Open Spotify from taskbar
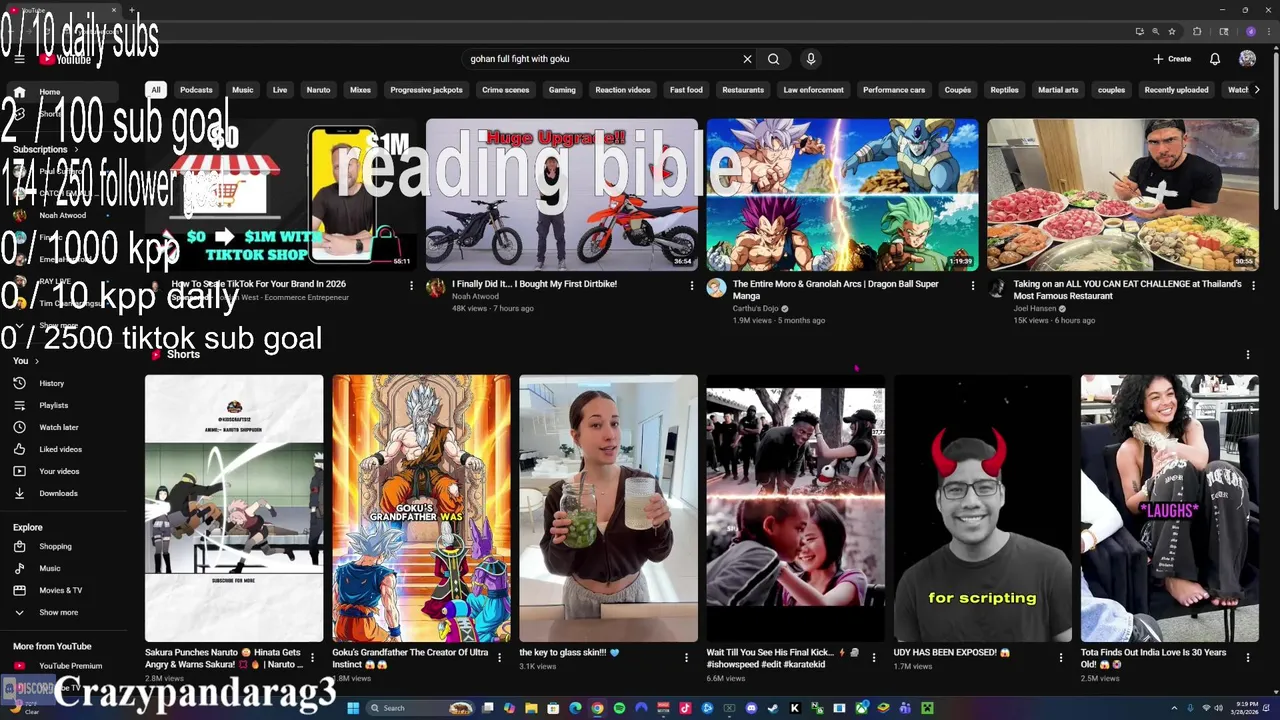1280x720 pixels. [619, 708]
